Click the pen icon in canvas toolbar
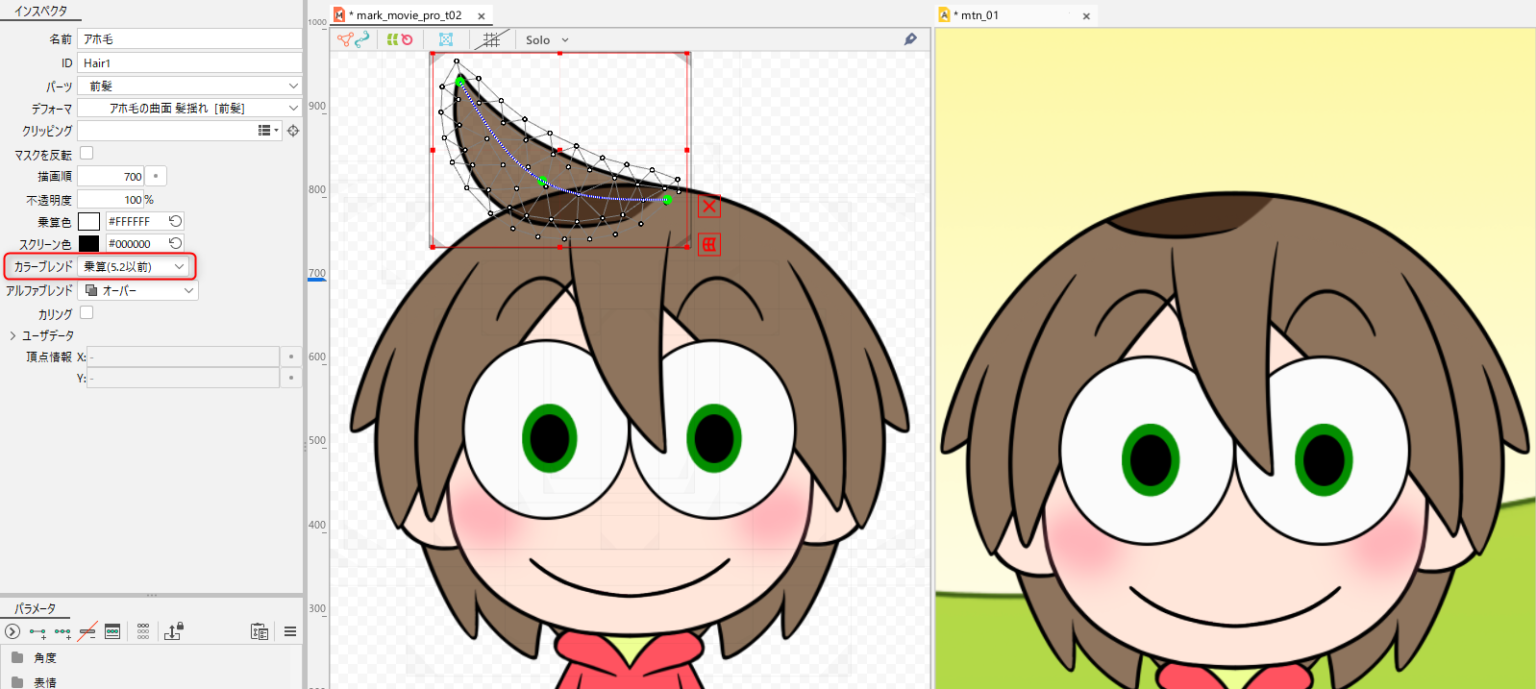This screenshot has width=1536, height=689. [x=910, y=39]
